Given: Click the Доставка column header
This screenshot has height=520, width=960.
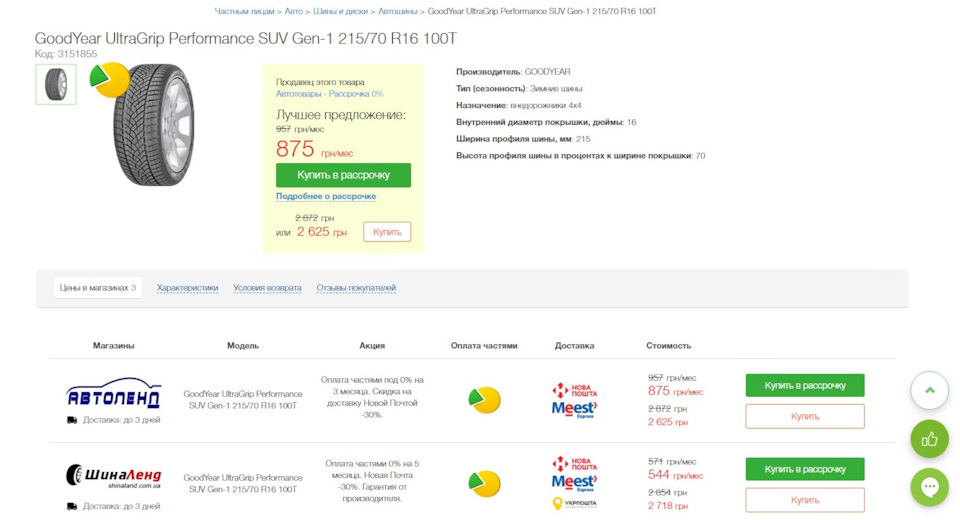Looking at the screenshot, I should 574,345.
